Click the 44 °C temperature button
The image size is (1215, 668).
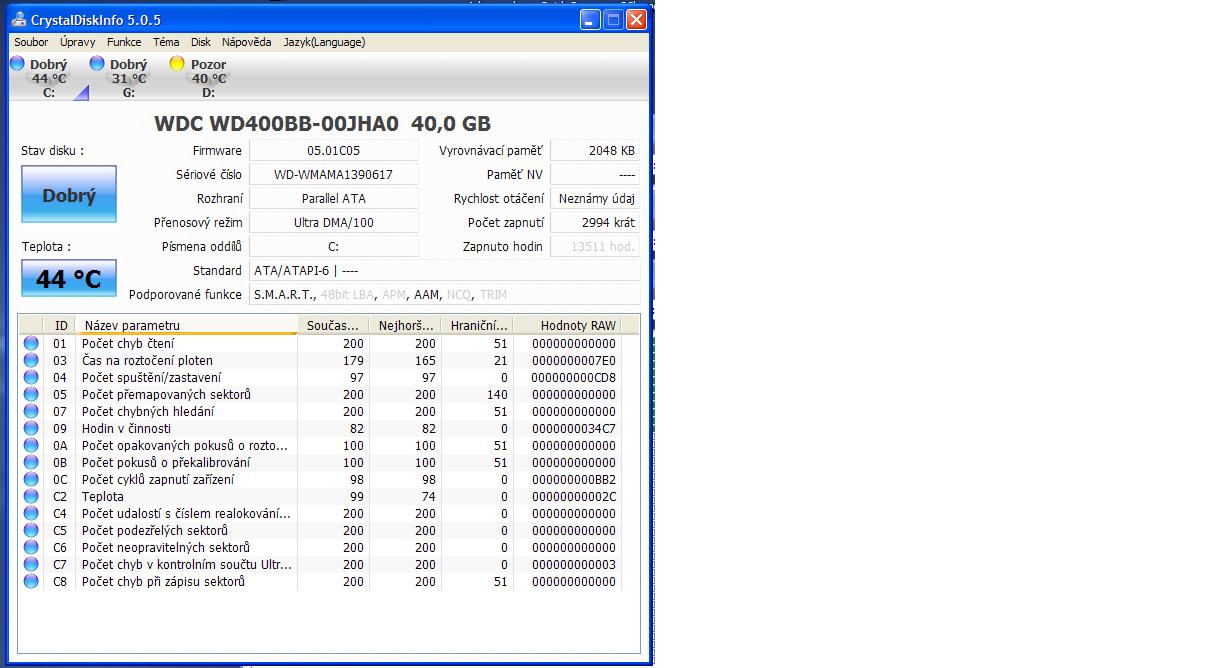[69, 278]
